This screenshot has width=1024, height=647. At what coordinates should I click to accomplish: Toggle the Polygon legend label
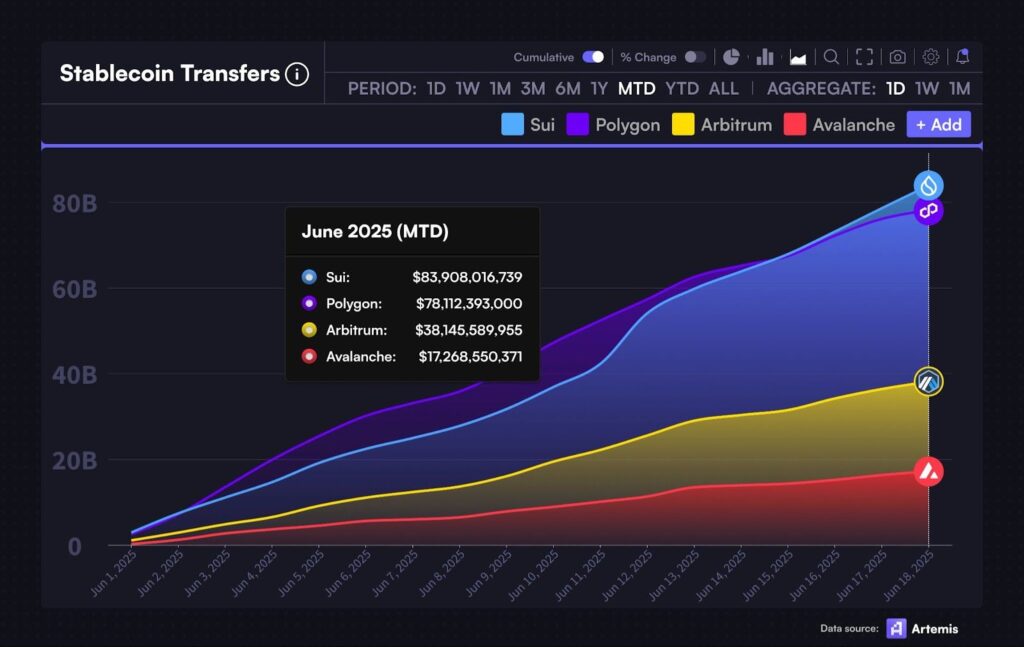pos(628,125)
